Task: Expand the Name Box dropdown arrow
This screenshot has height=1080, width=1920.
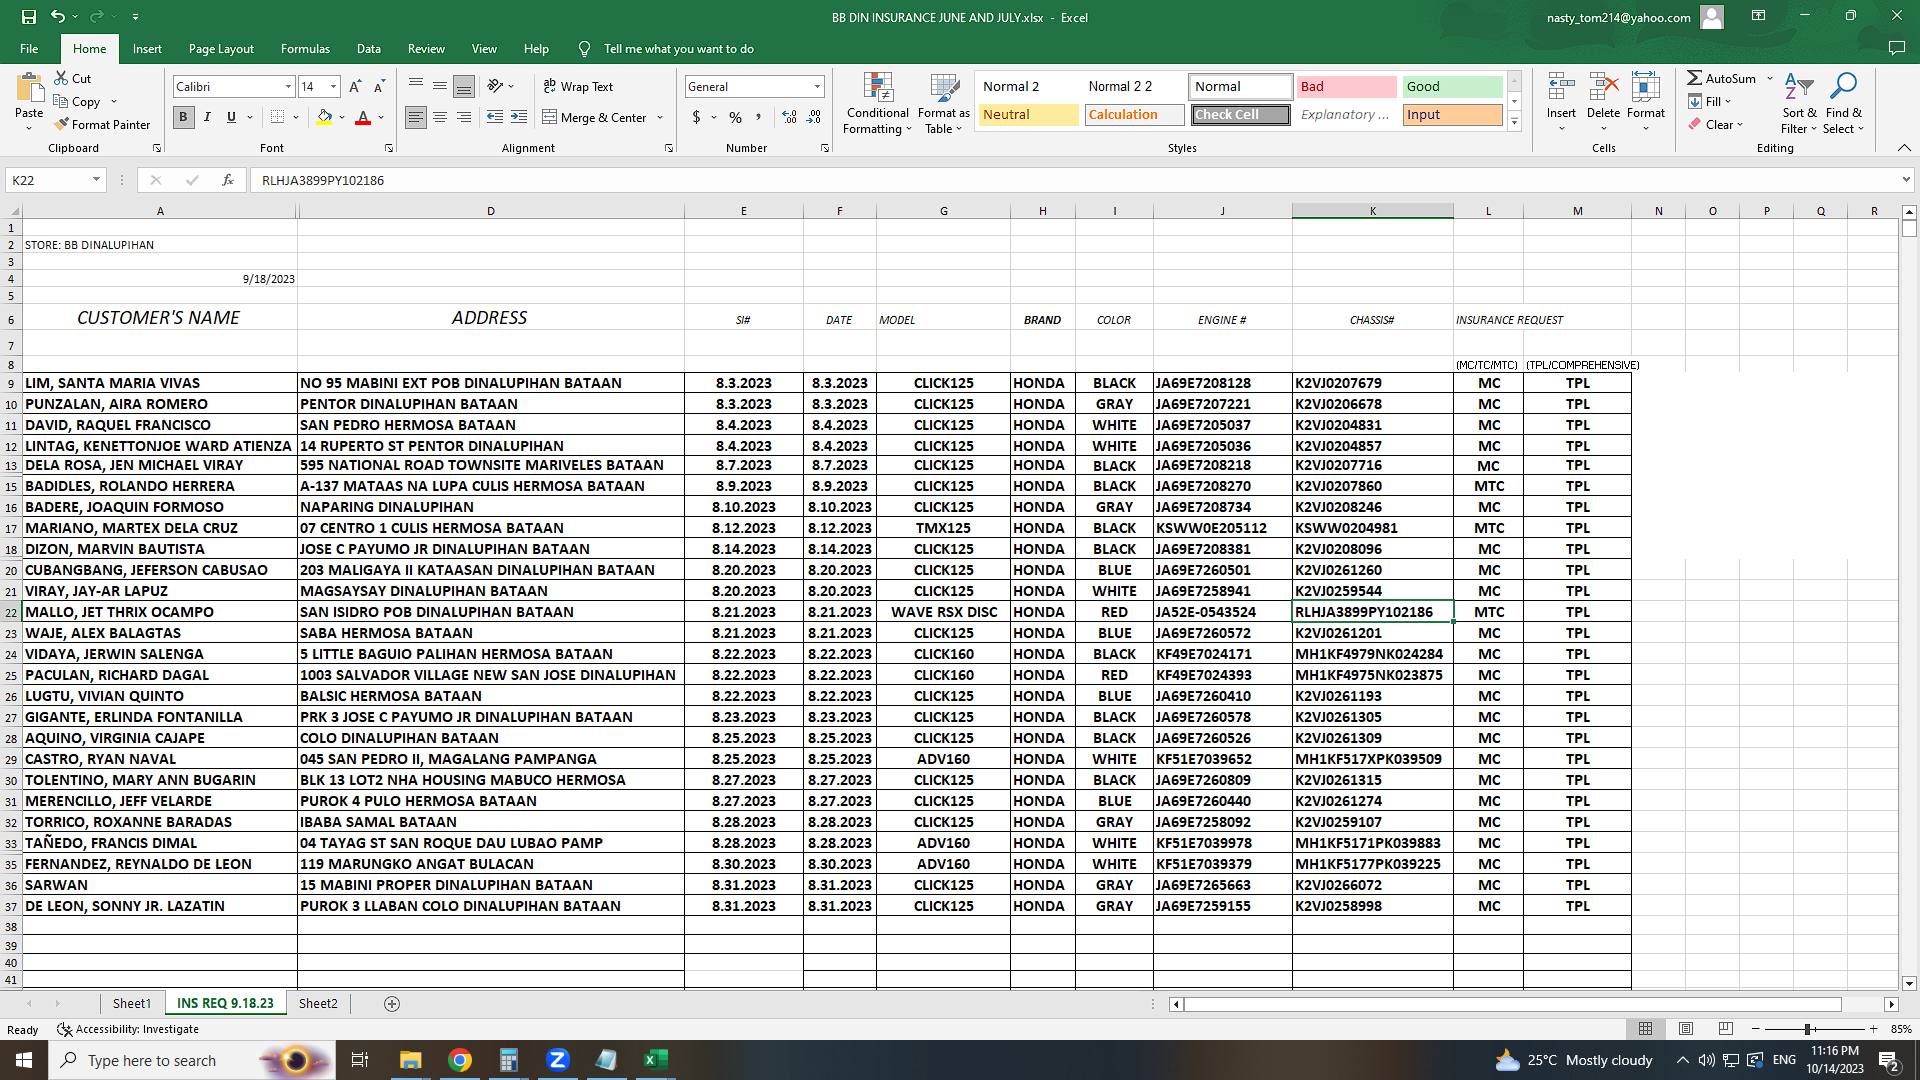Action: [x=96, y=180]
